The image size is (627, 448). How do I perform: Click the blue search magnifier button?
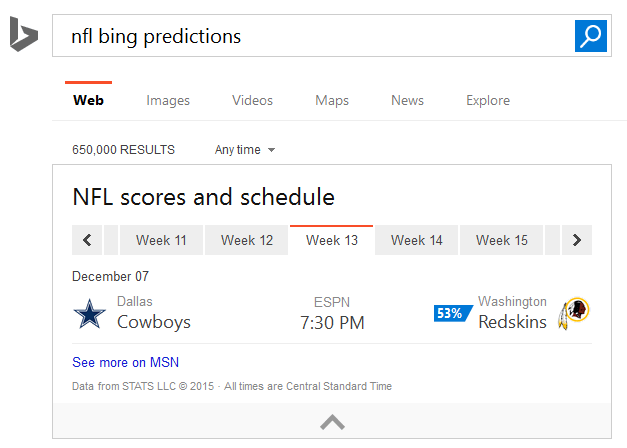pos(591,36)
